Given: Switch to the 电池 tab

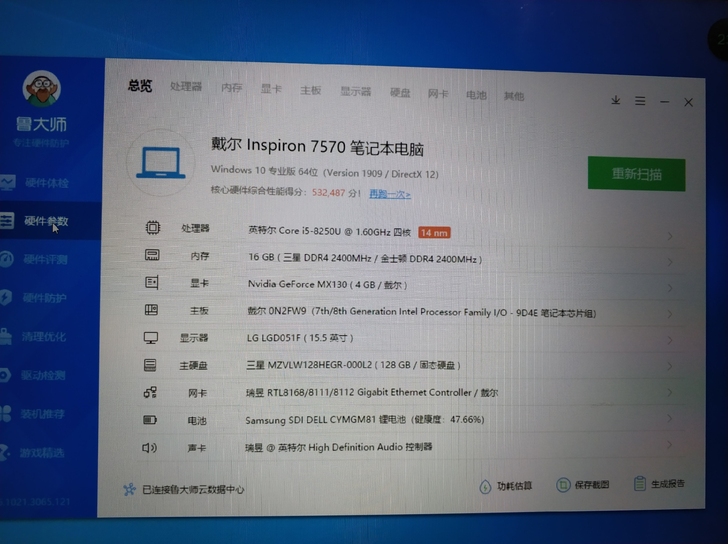Looking at the screenshot, I should pos(476,95).
